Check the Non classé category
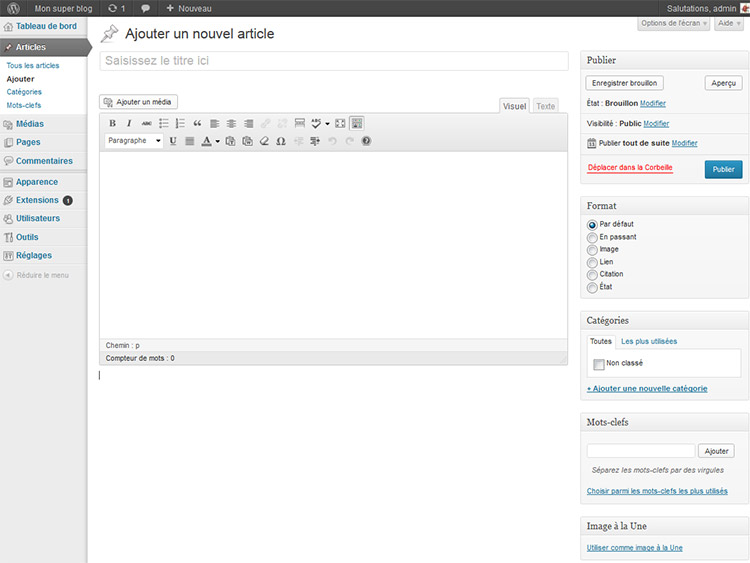 pos(598,364)
